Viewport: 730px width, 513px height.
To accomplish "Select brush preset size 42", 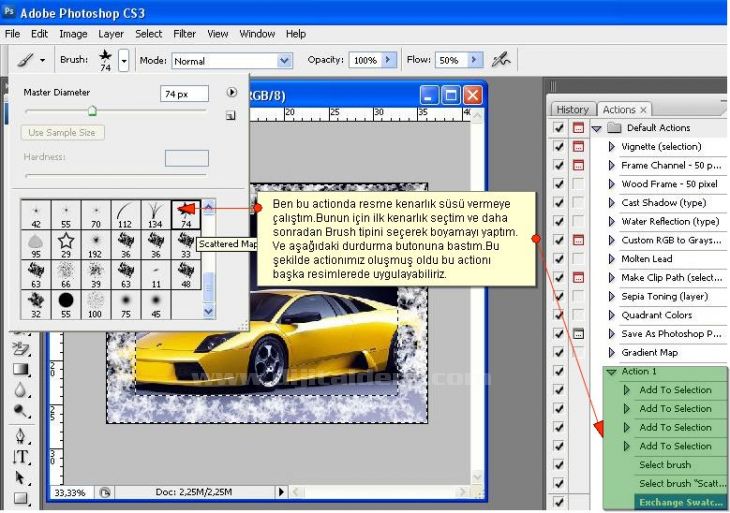I will click(x=36, y=215).
